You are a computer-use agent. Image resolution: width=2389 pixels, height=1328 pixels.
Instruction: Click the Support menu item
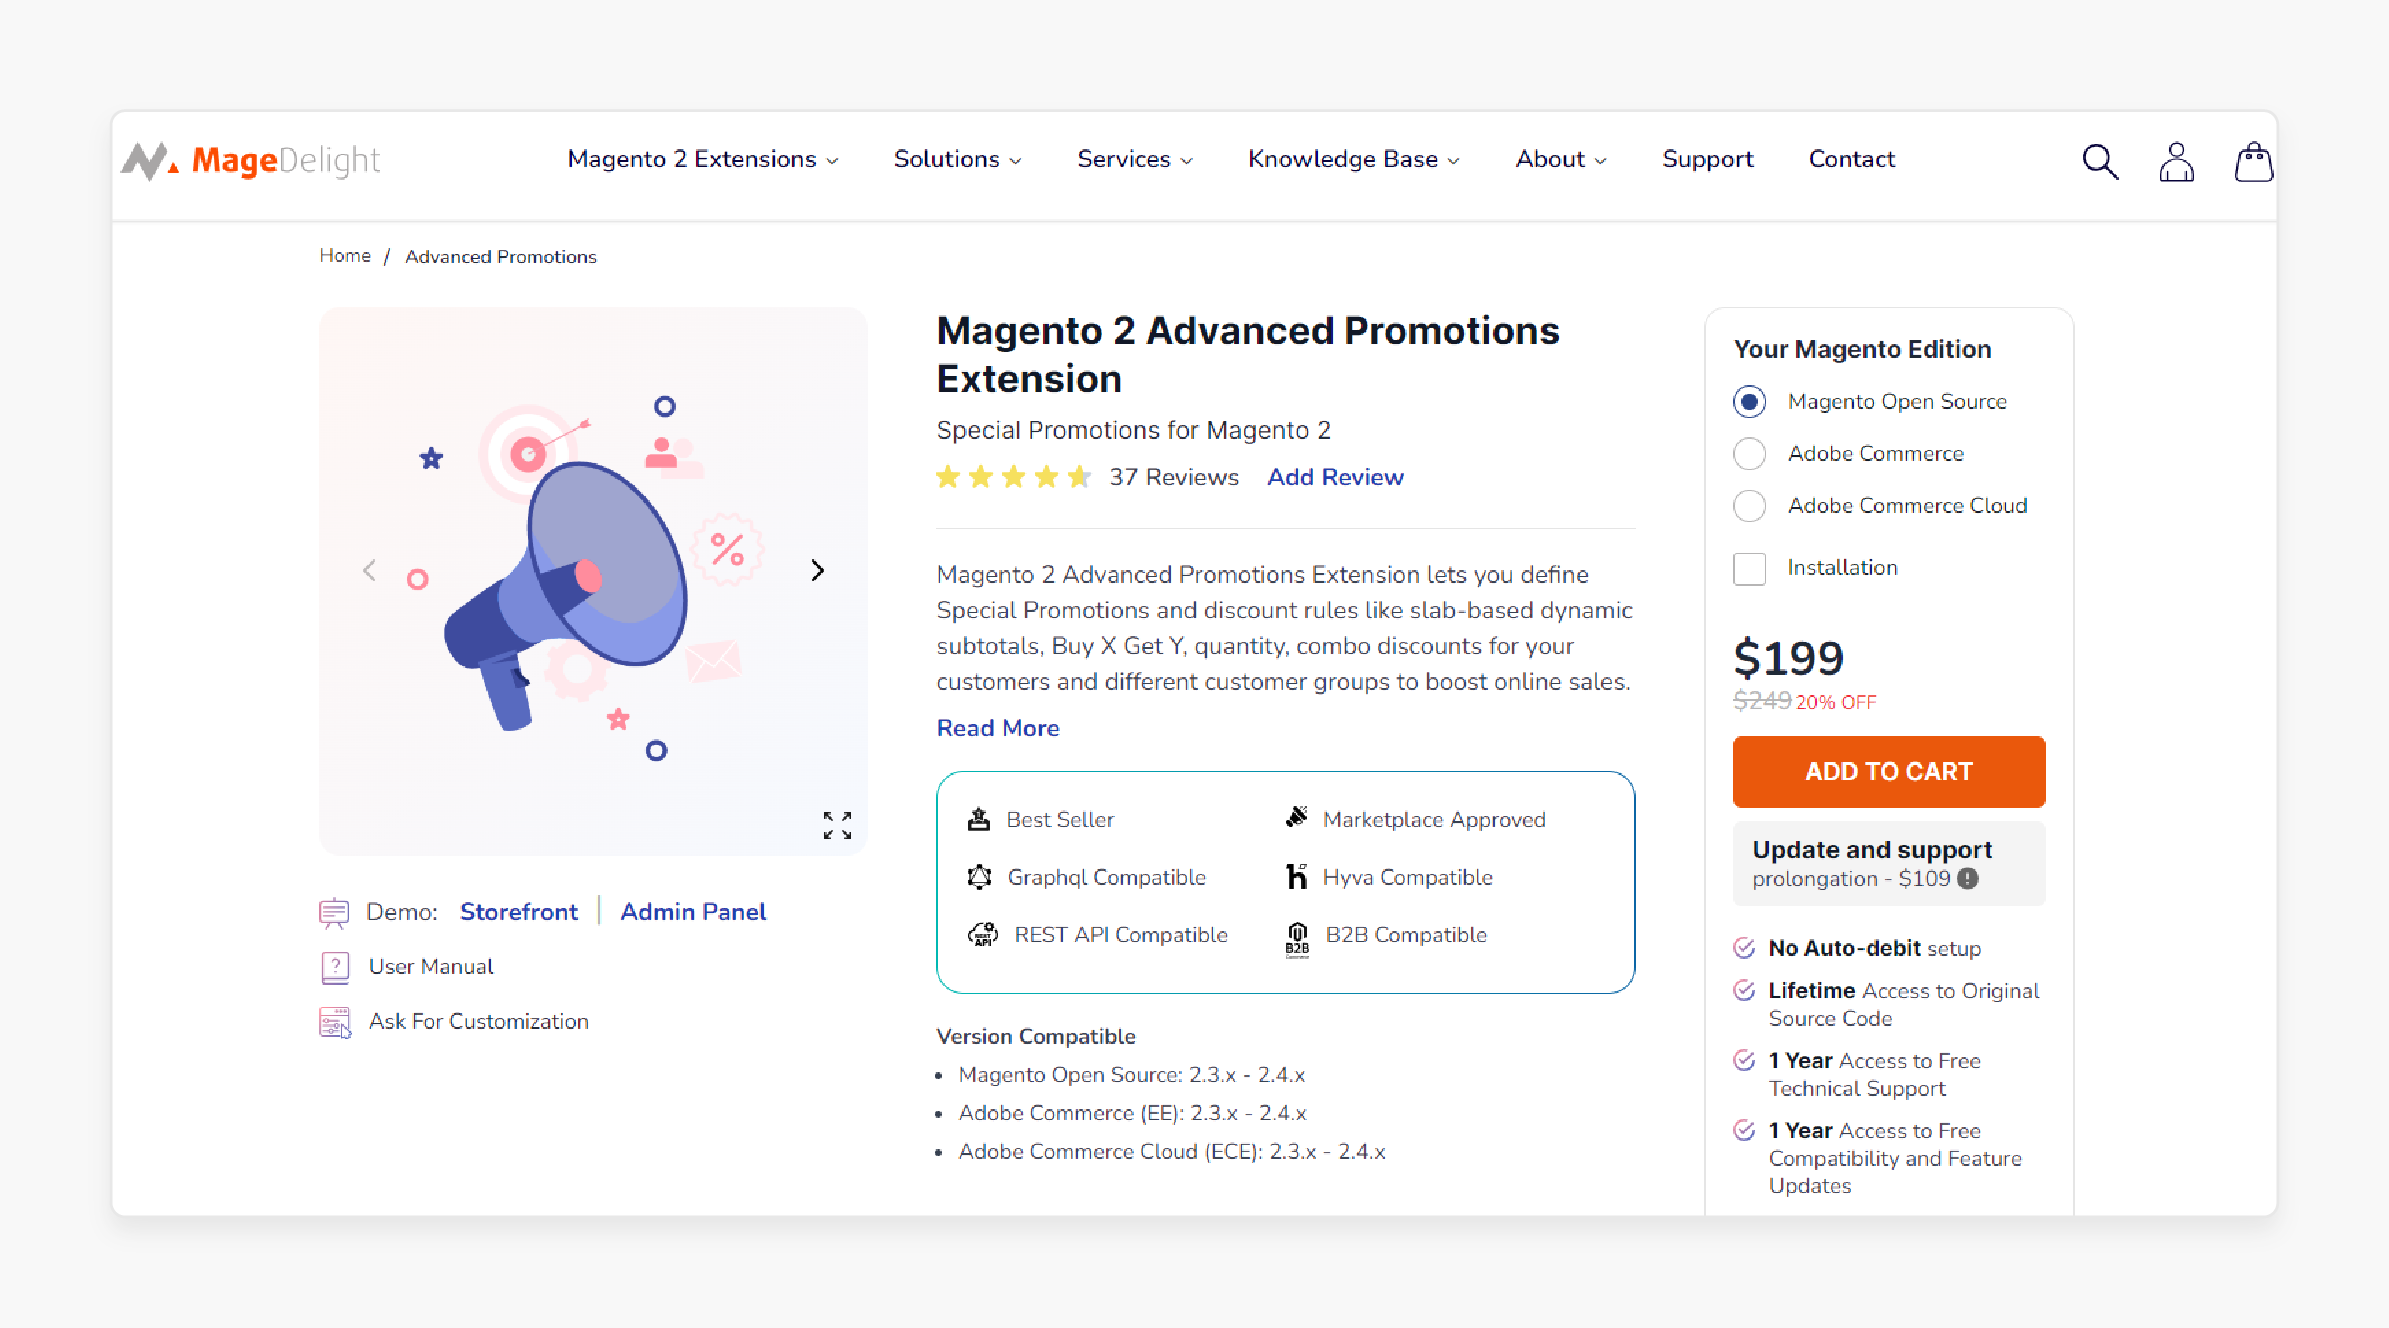point(1709,159)
